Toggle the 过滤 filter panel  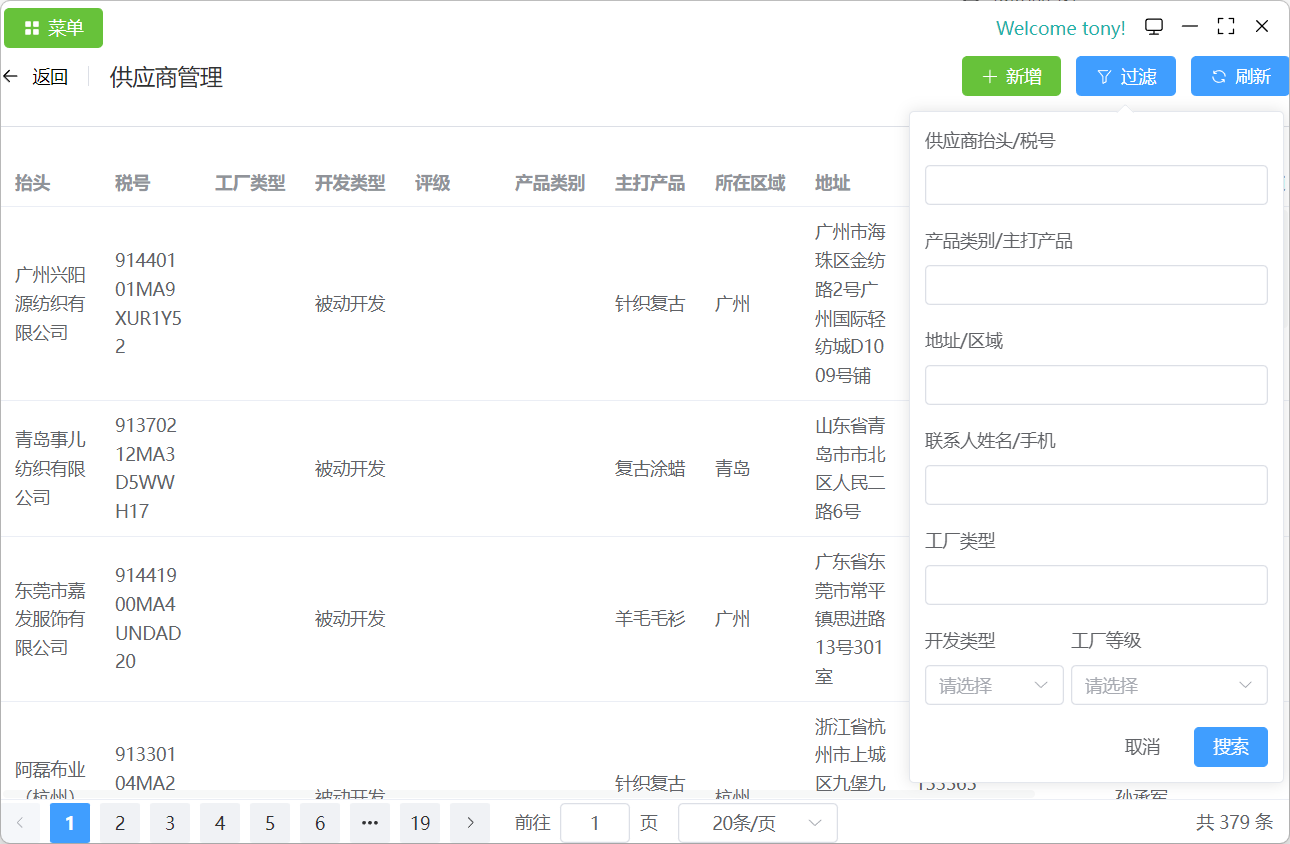pos(1125,77)
